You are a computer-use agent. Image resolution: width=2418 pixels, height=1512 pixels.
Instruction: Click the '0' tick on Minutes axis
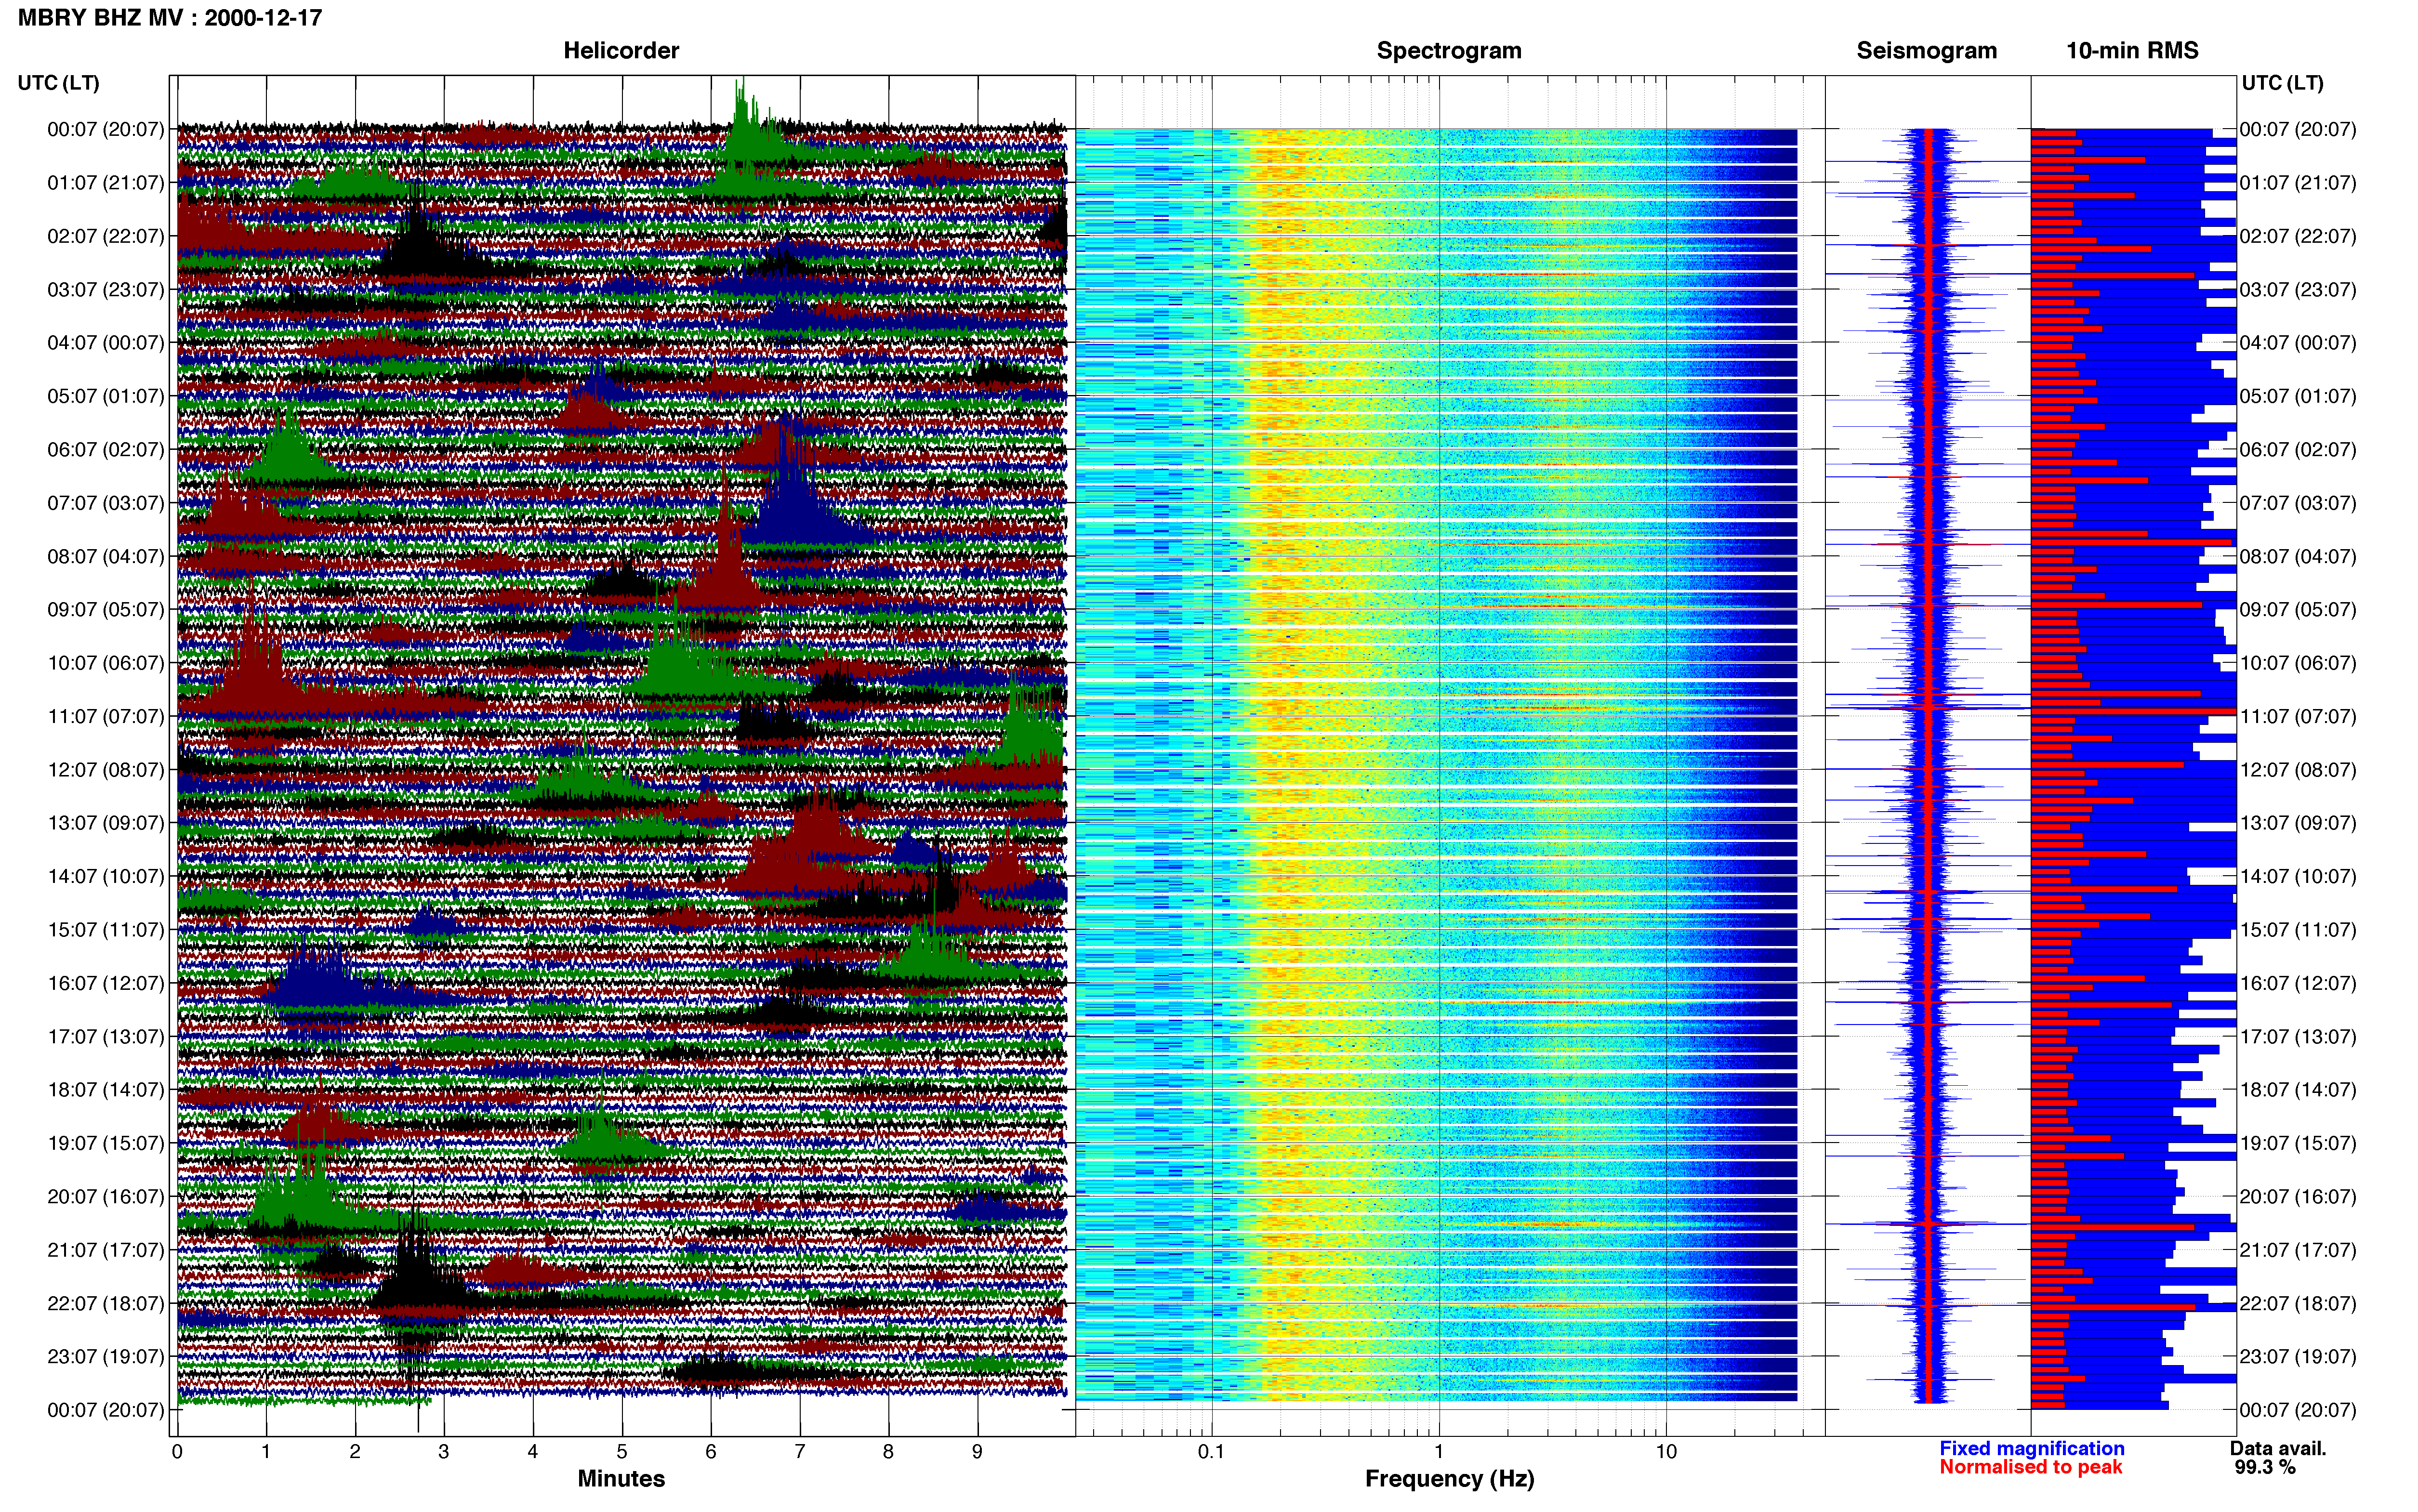pyautogui.click(x=177, y=1452)
